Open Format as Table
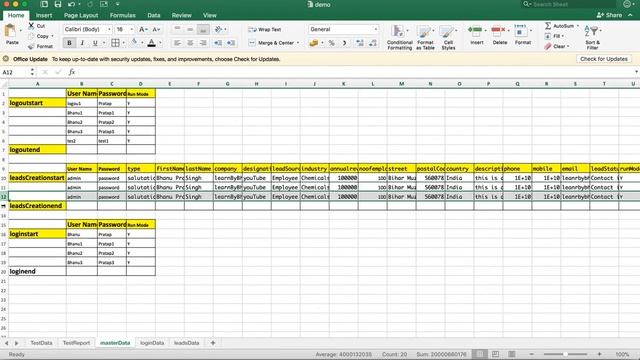This screenshot has width=640, height=360. pyautogui.click(x=425, y=37)
